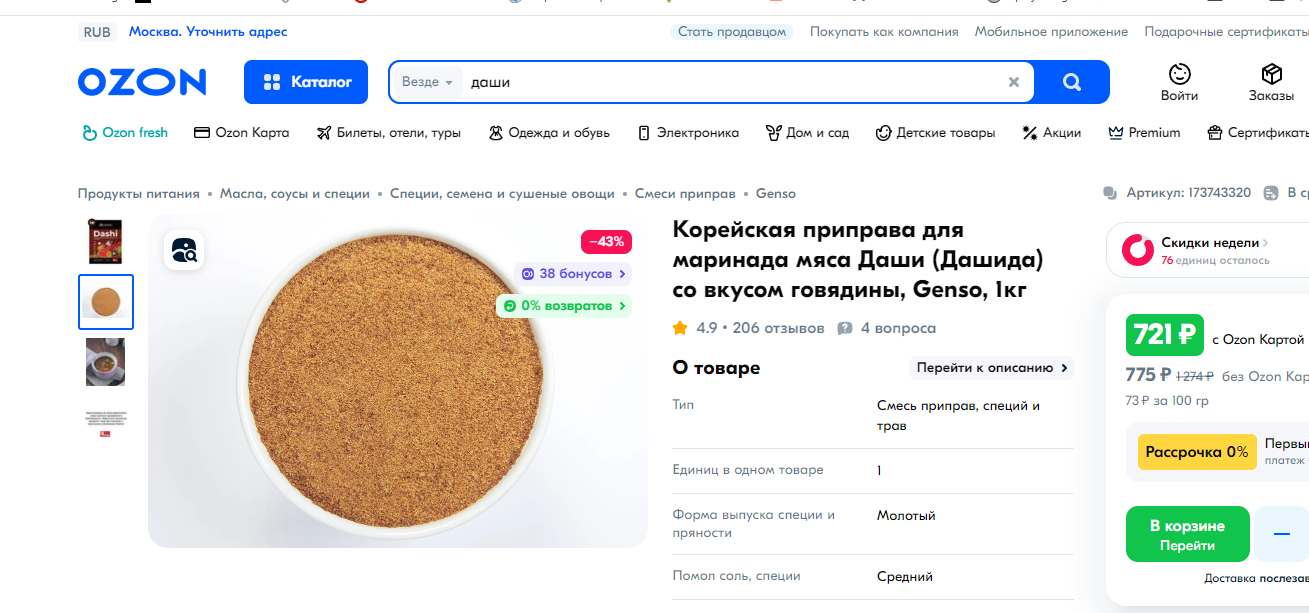Open Одежда и обувь category
Screen dimensions: 1309x613
548,133
